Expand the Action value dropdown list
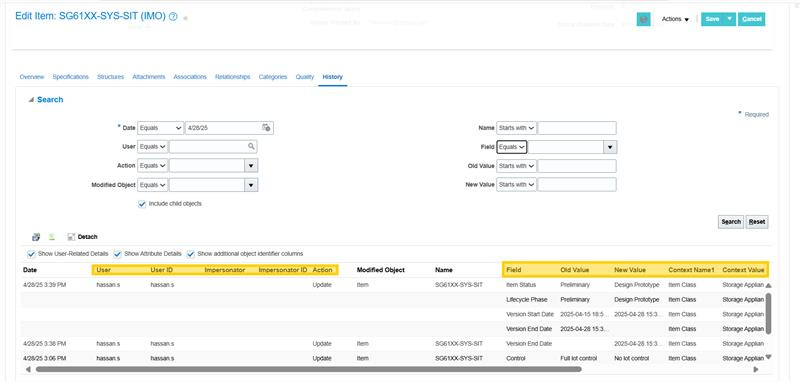Viewport: 800px width, 383px height. [x=251, y=166]
